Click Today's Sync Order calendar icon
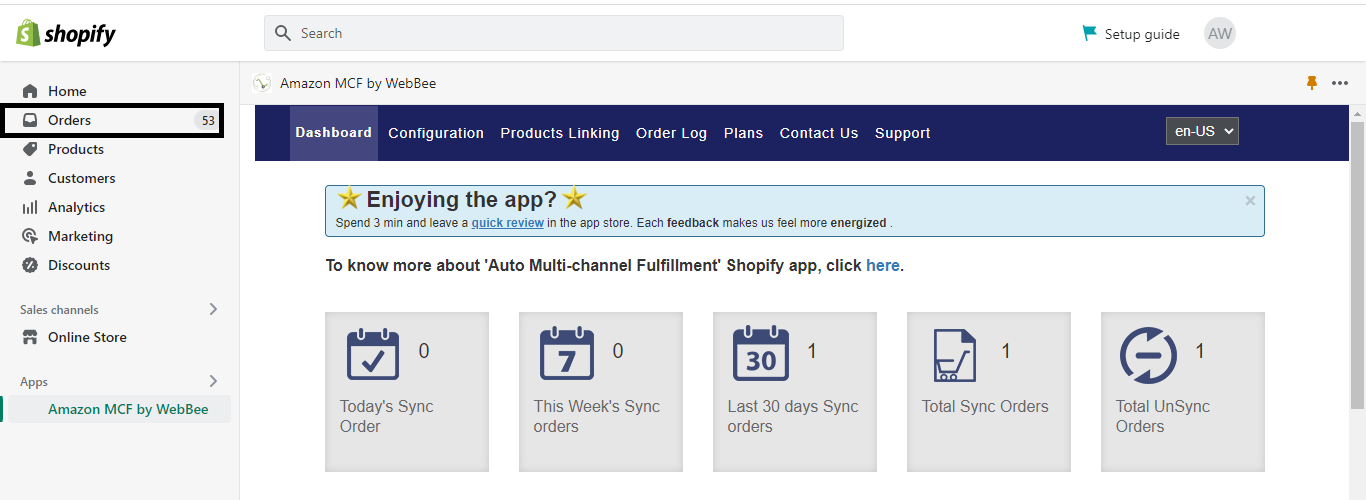Screen dimensions: 1366x500 point(372,355)
